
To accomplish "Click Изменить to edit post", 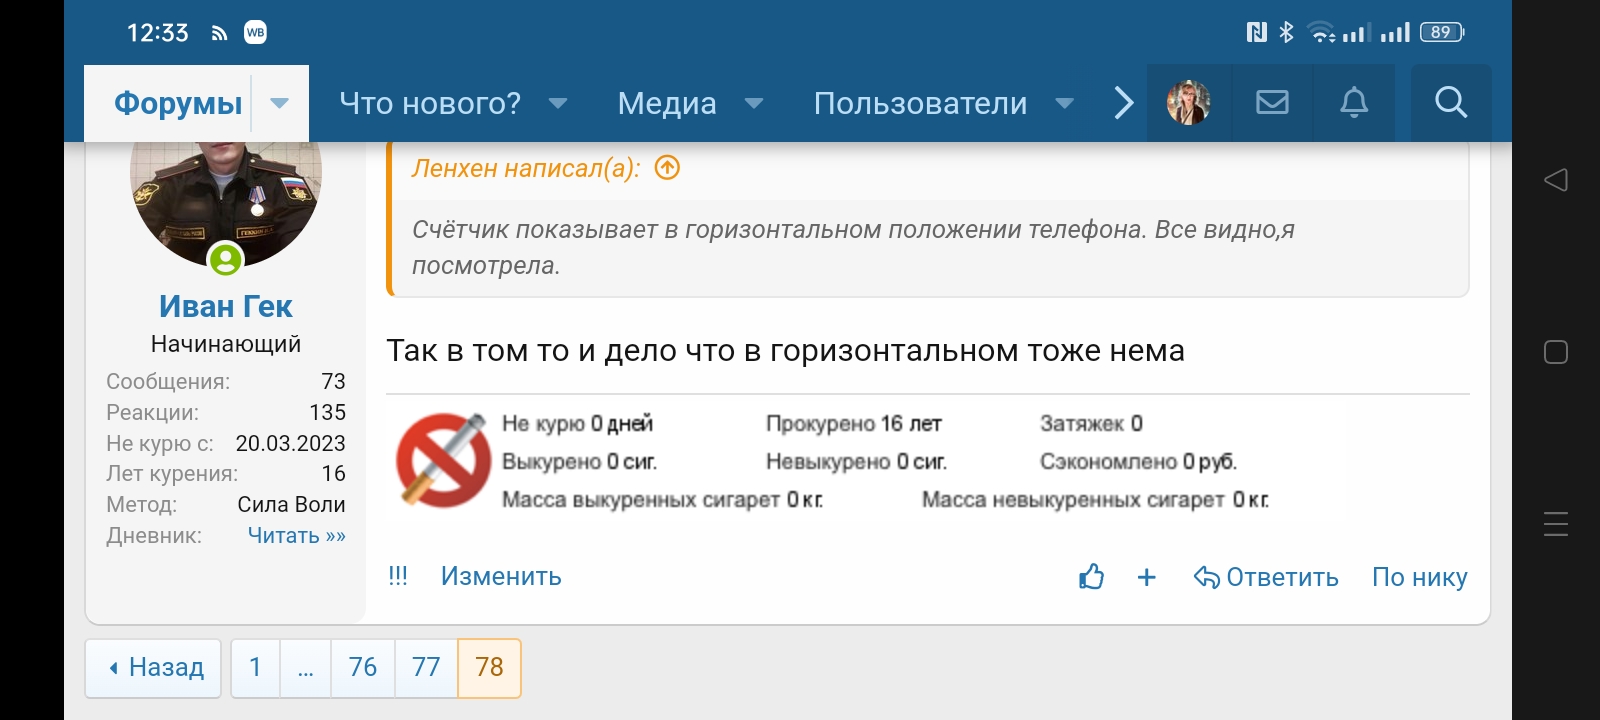I will coord(501,576).
